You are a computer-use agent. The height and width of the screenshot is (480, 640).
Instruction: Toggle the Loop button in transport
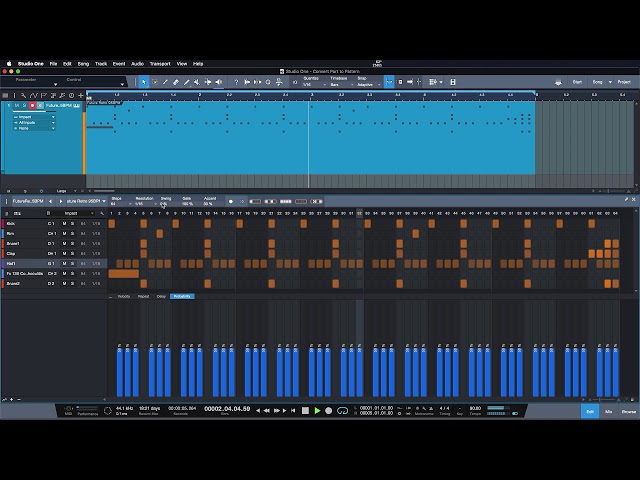pyautogui.click(x=342, y=411)
